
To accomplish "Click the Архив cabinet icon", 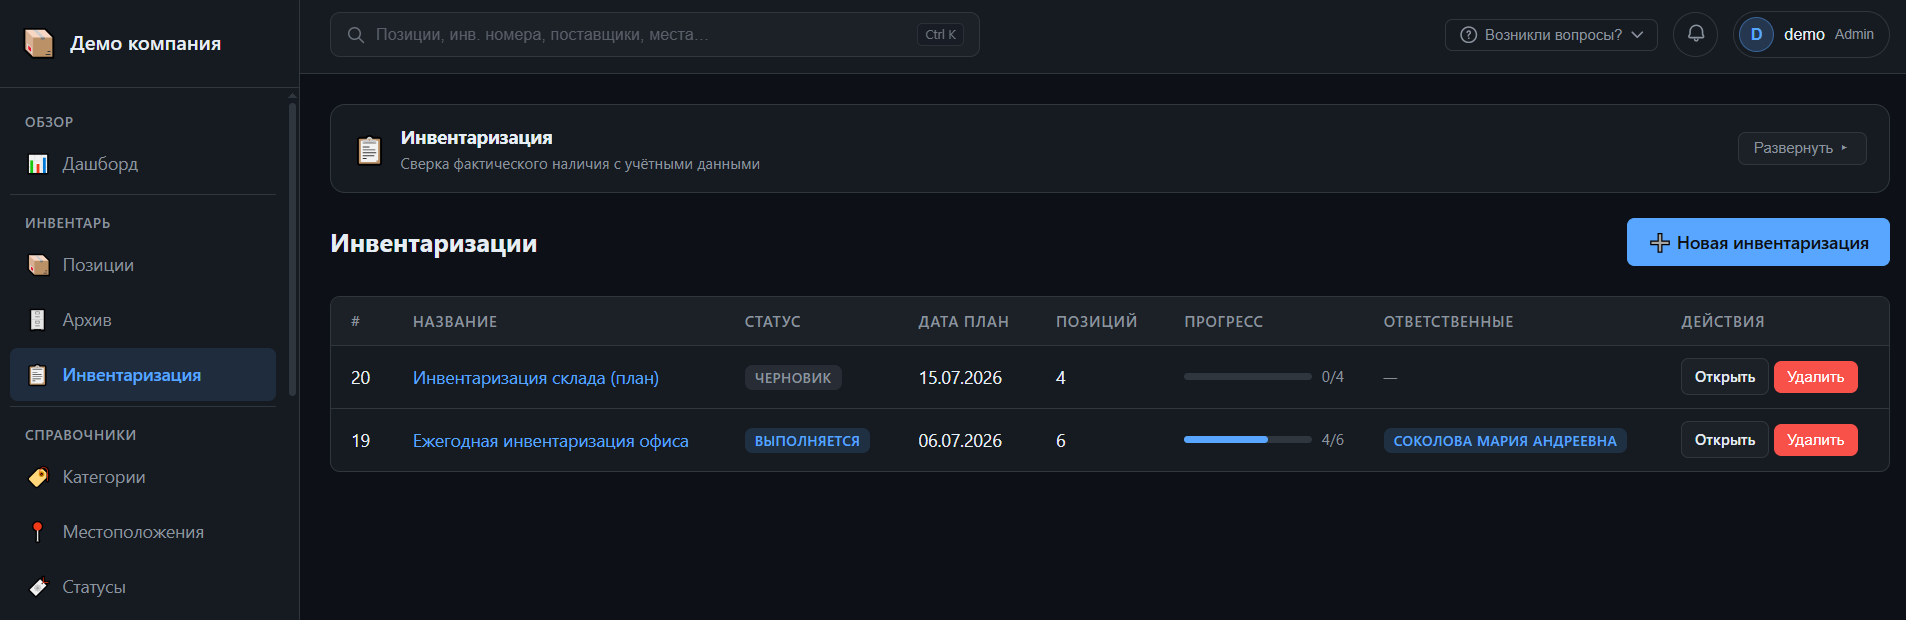I will tap(38, 320).
